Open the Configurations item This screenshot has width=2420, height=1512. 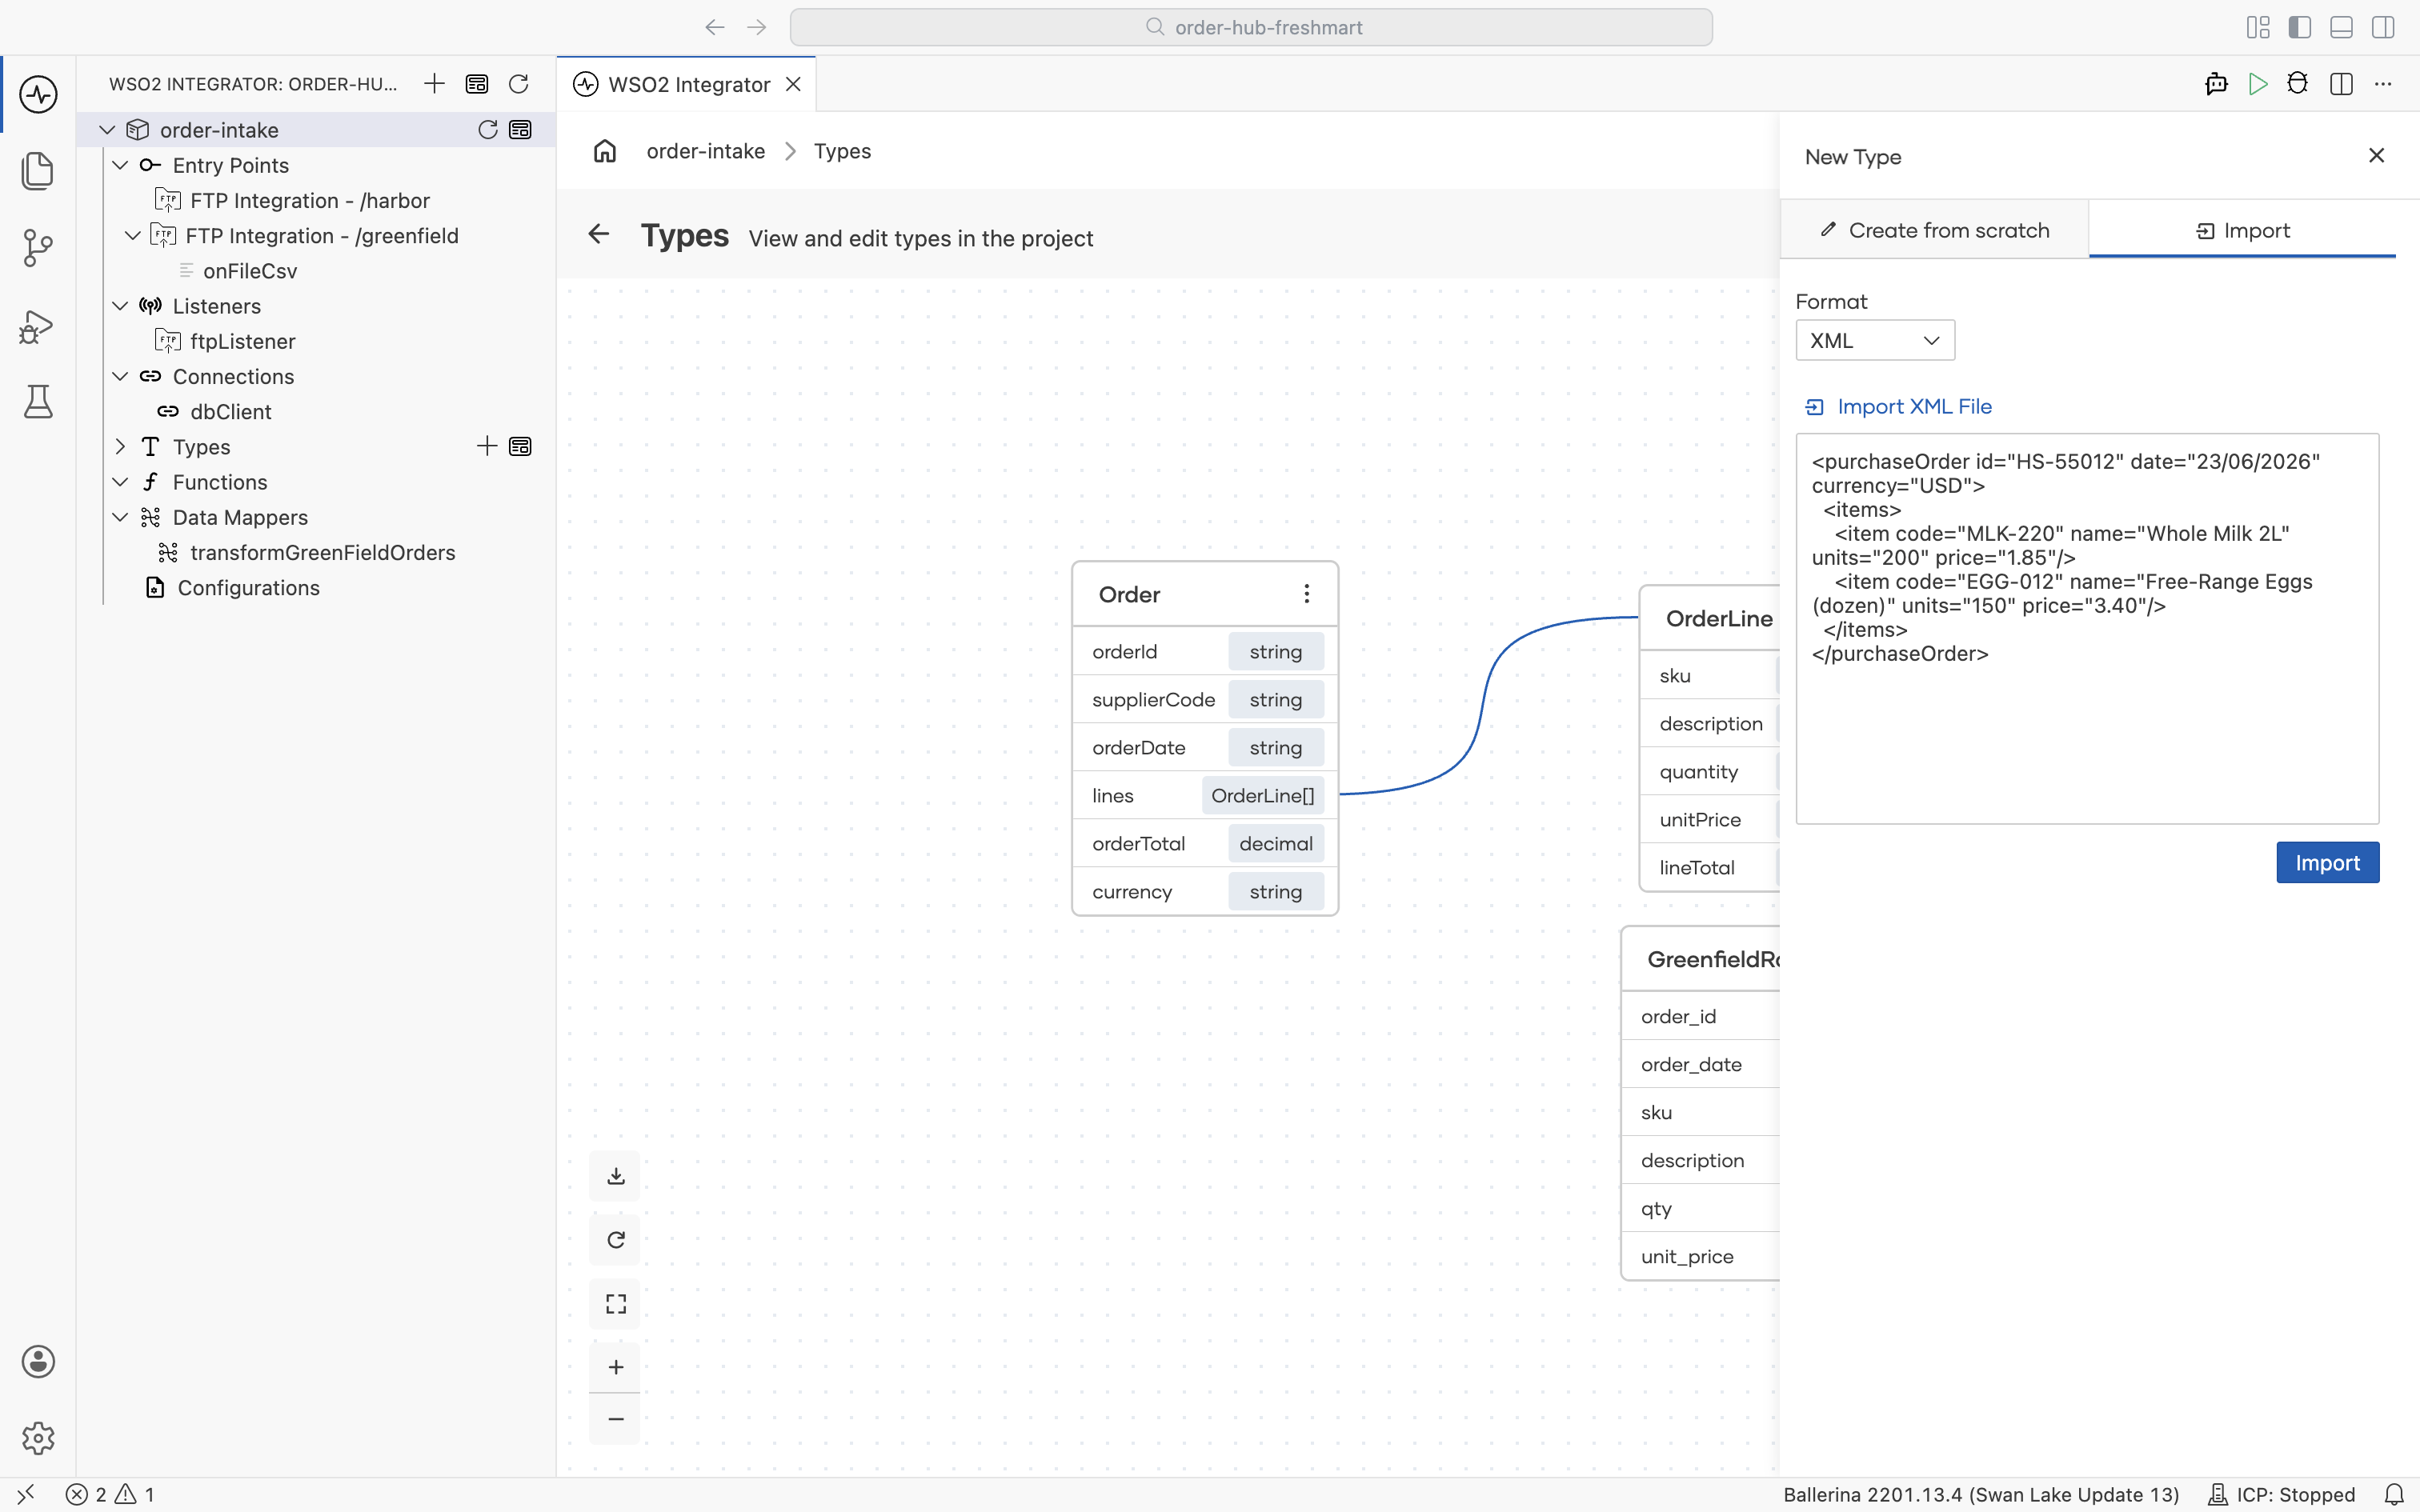click(248, 588)
